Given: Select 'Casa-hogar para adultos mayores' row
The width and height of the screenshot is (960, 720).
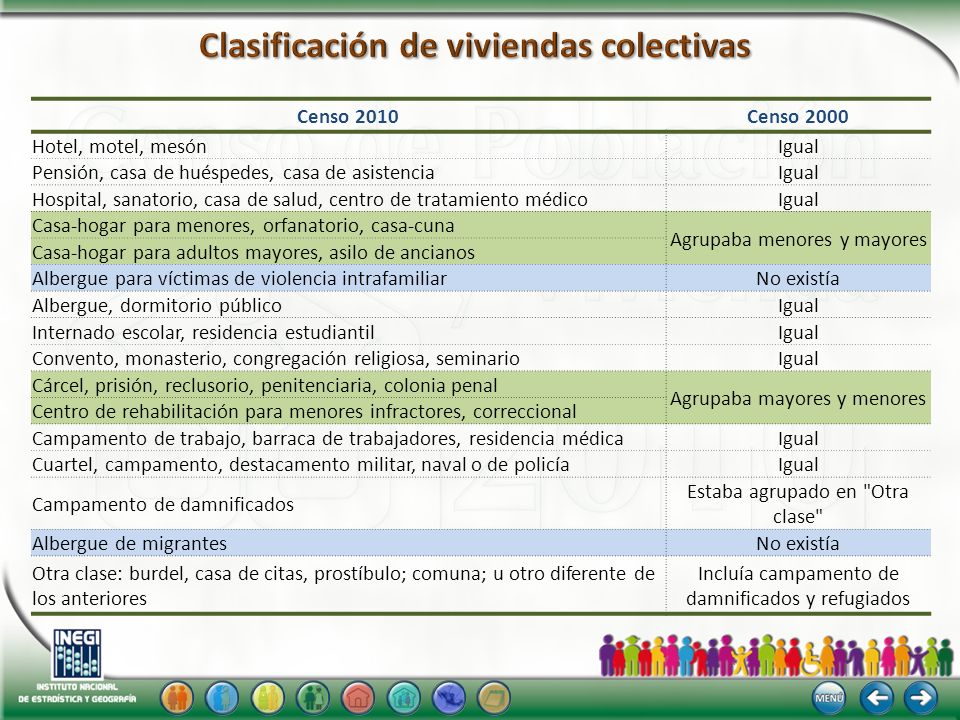Looking at the screenshot, I should pos(348,252).
